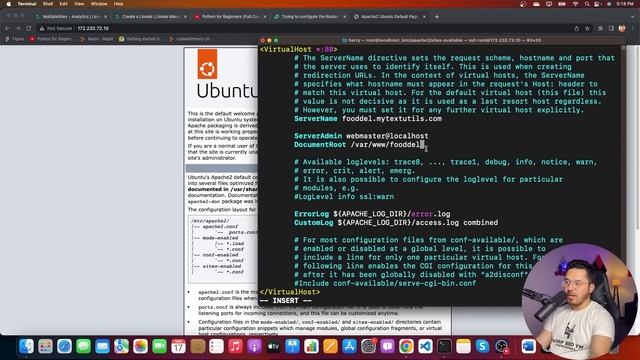Switch to the Create a Linode tab

point(151,17)
